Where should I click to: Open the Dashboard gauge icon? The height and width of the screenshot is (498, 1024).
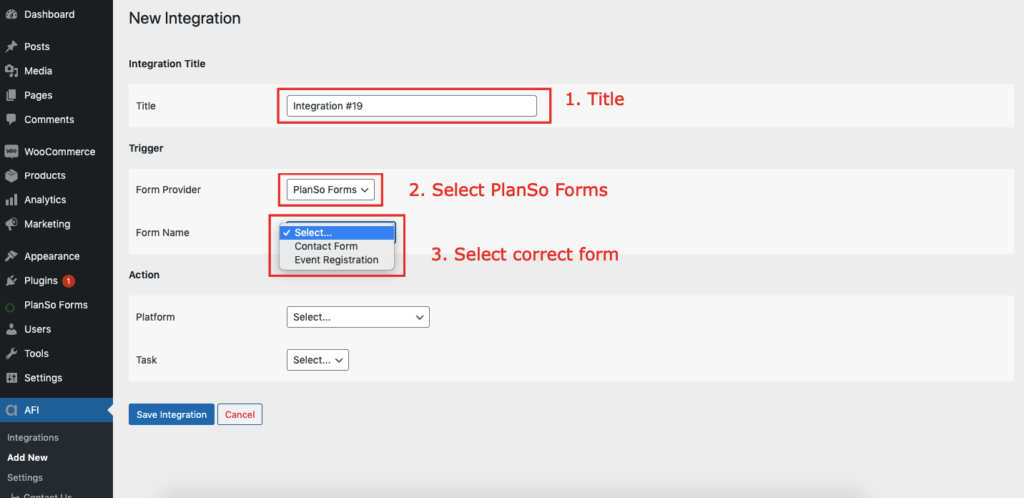coord(10,14)
